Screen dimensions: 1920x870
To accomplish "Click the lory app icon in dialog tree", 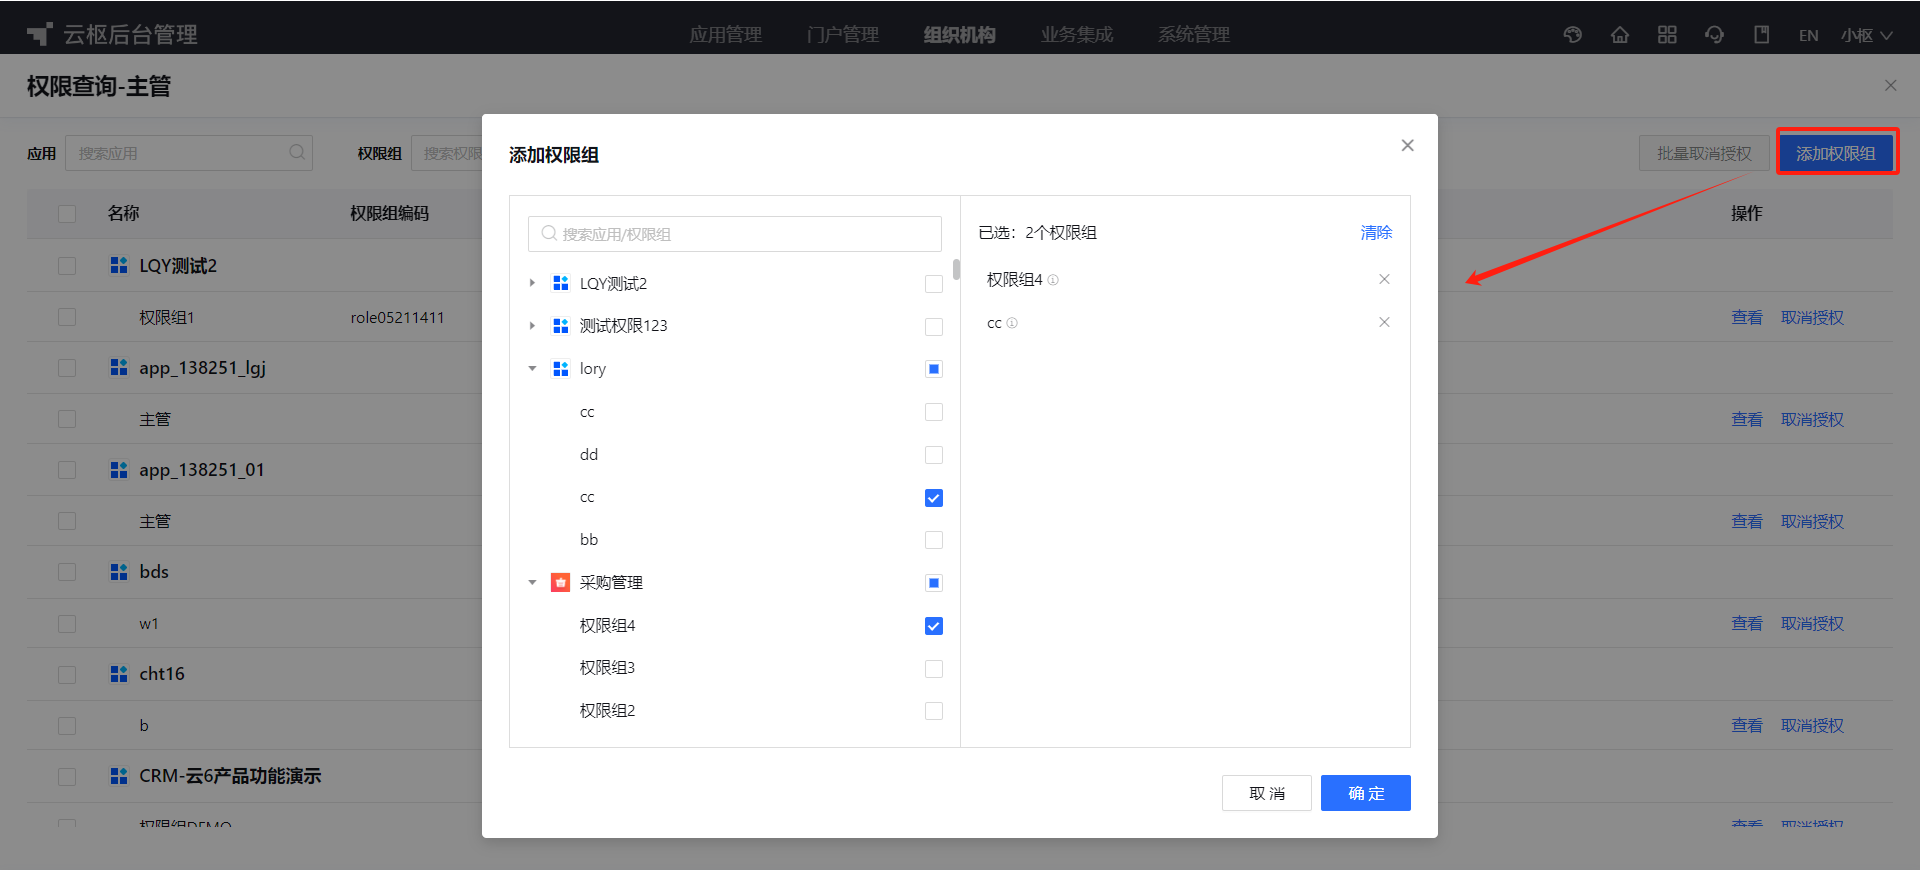I will coord(561,369).
